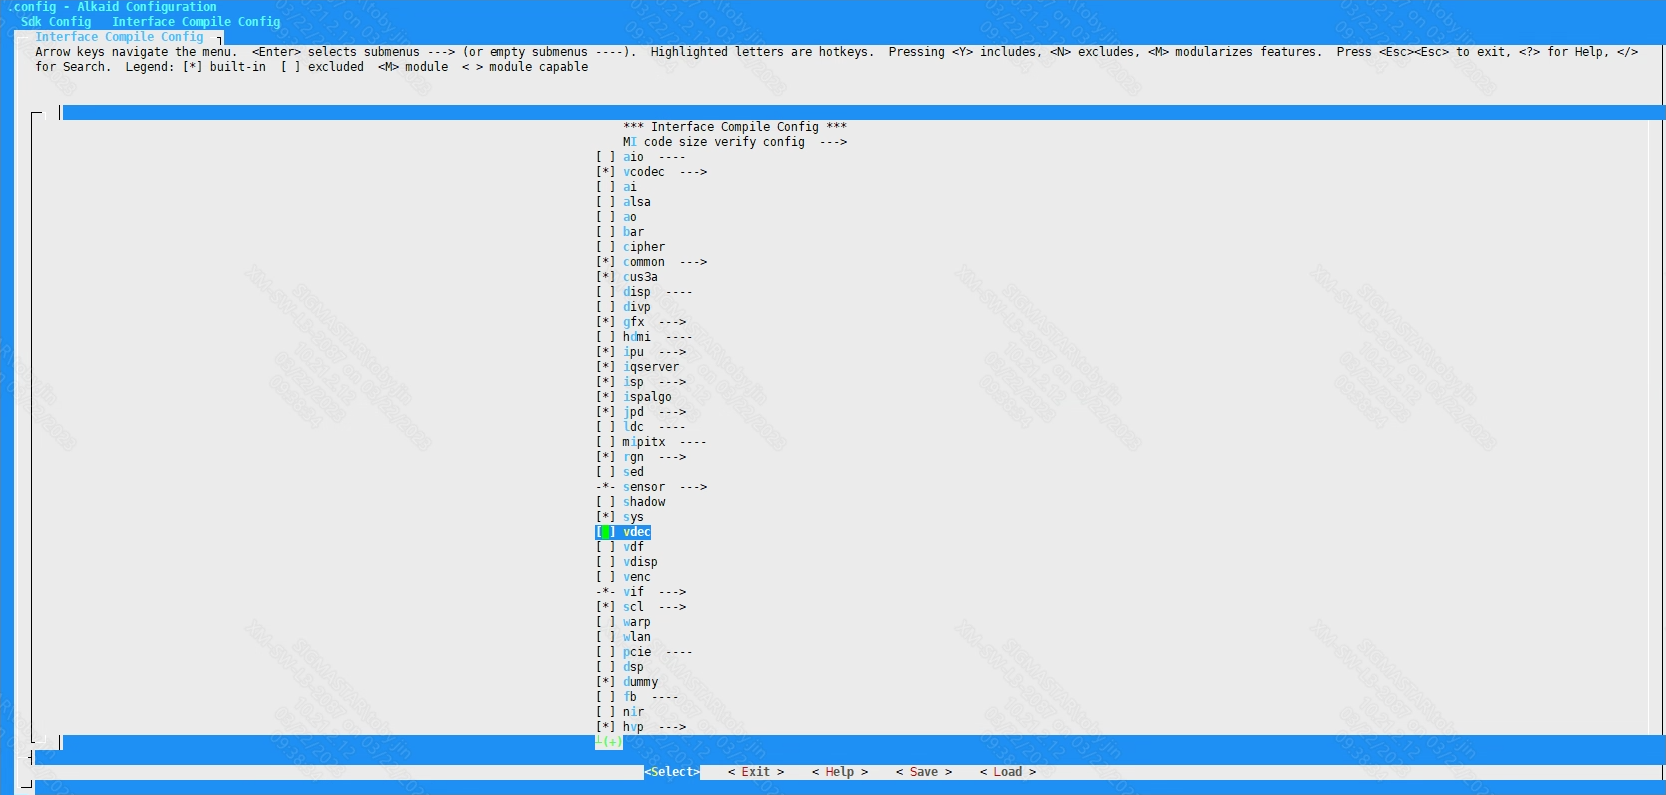Image resolution: width=1666 pixels, height=795 pixels.
Task: Expand the scl submenu arrow
Action: coord(672,607)
